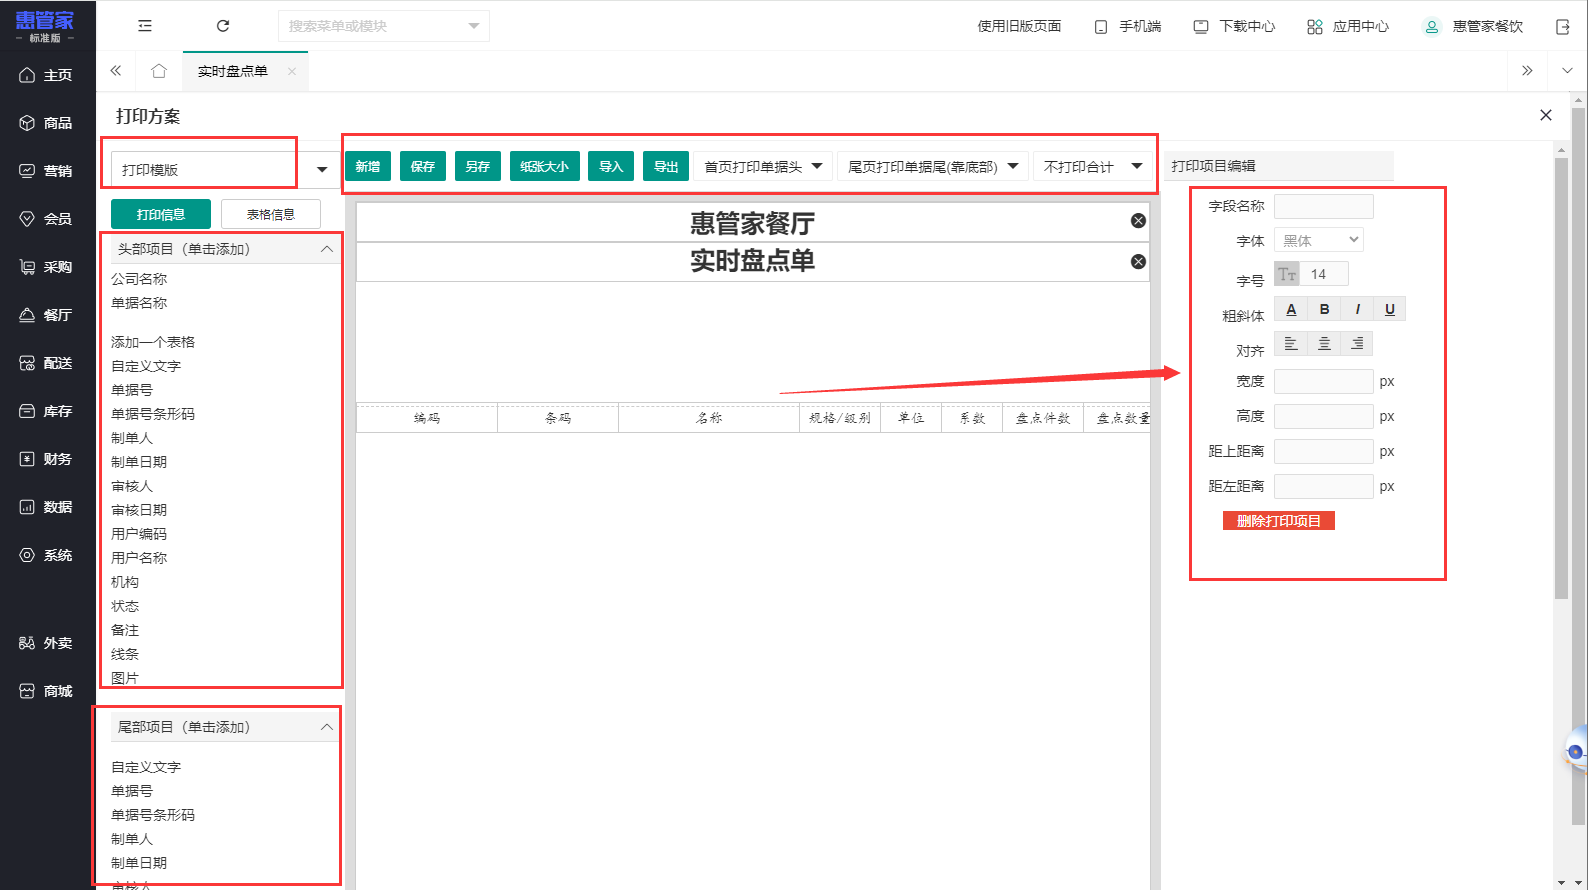
Task: Switch to the 表格信息 tab
Action: (271, 214)
